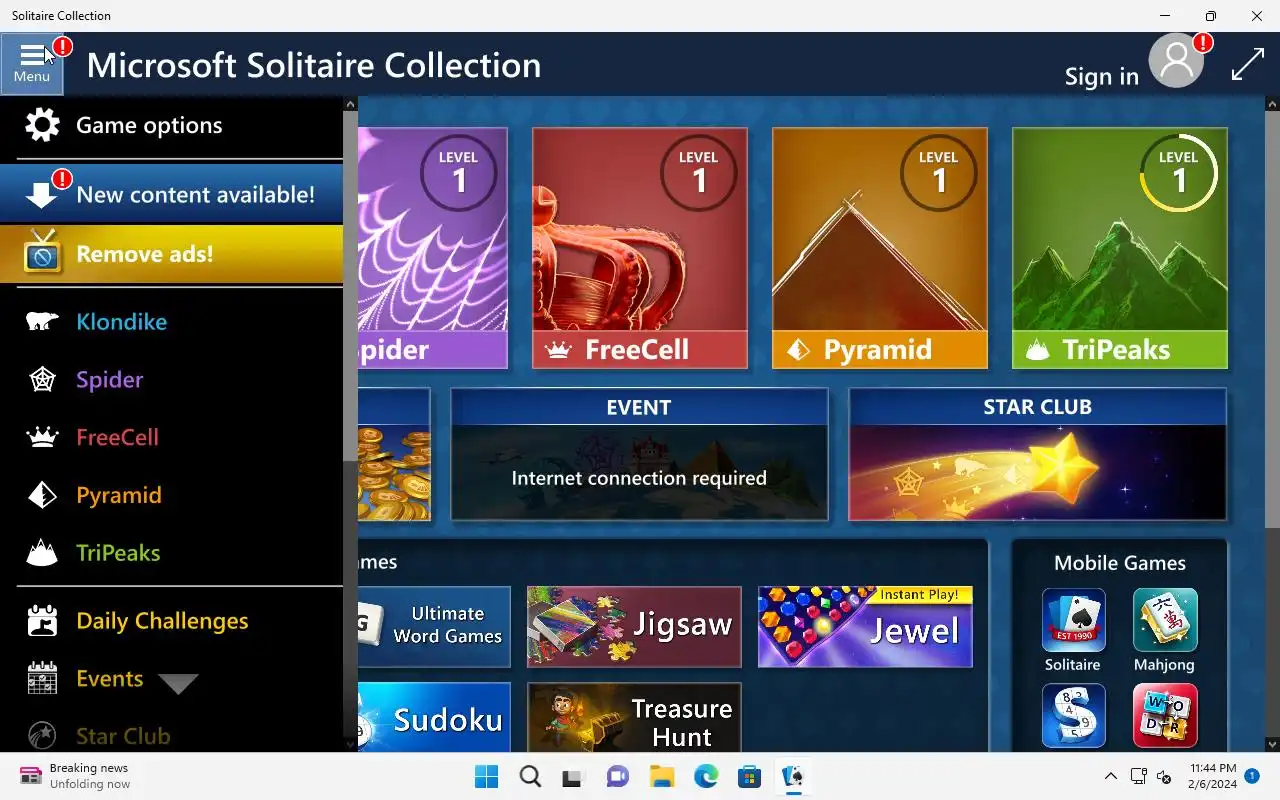Toggle full screen with the diagonal arrow icon
Viewport: 1280px width, 800px height.
(x=1247, y=65)
